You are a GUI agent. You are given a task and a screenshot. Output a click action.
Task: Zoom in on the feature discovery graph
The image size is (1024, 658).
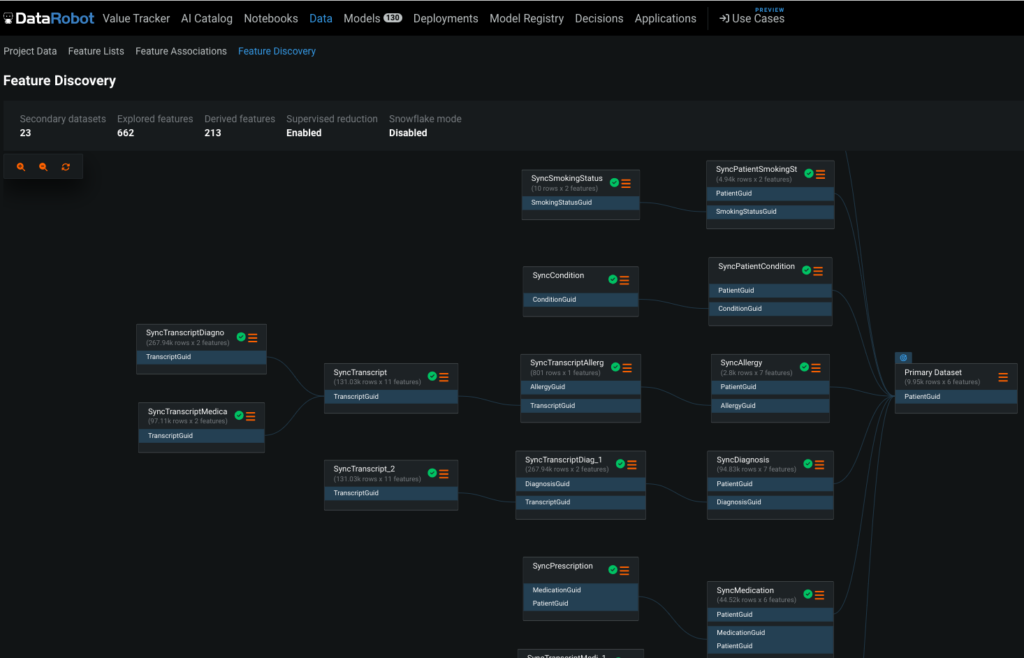[x=21, y=167]
